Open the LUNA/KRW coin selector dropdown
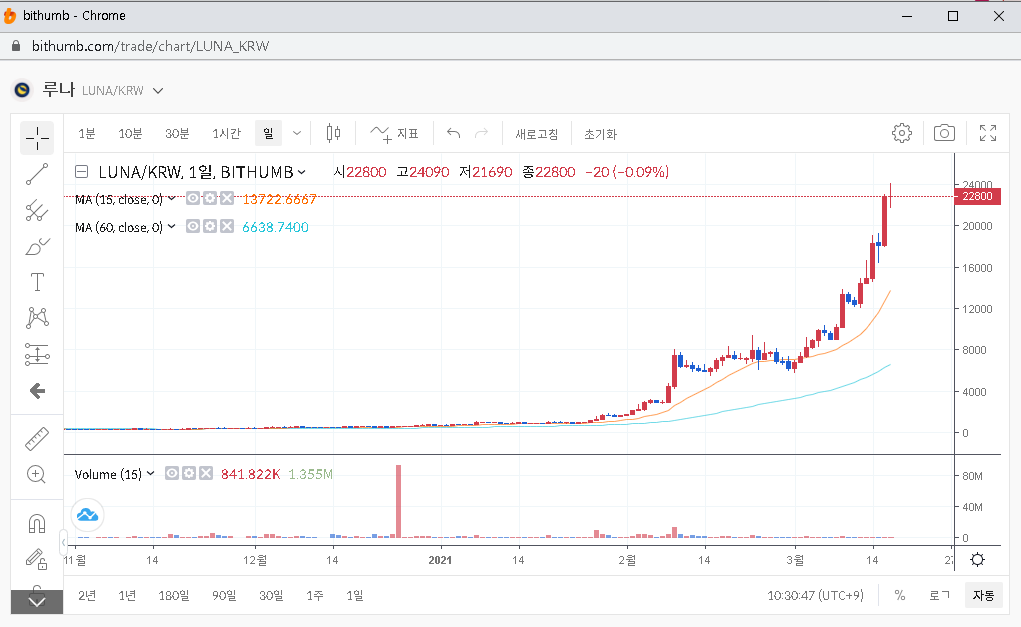This screenshot has width=1021, height=627. point(158,91)
